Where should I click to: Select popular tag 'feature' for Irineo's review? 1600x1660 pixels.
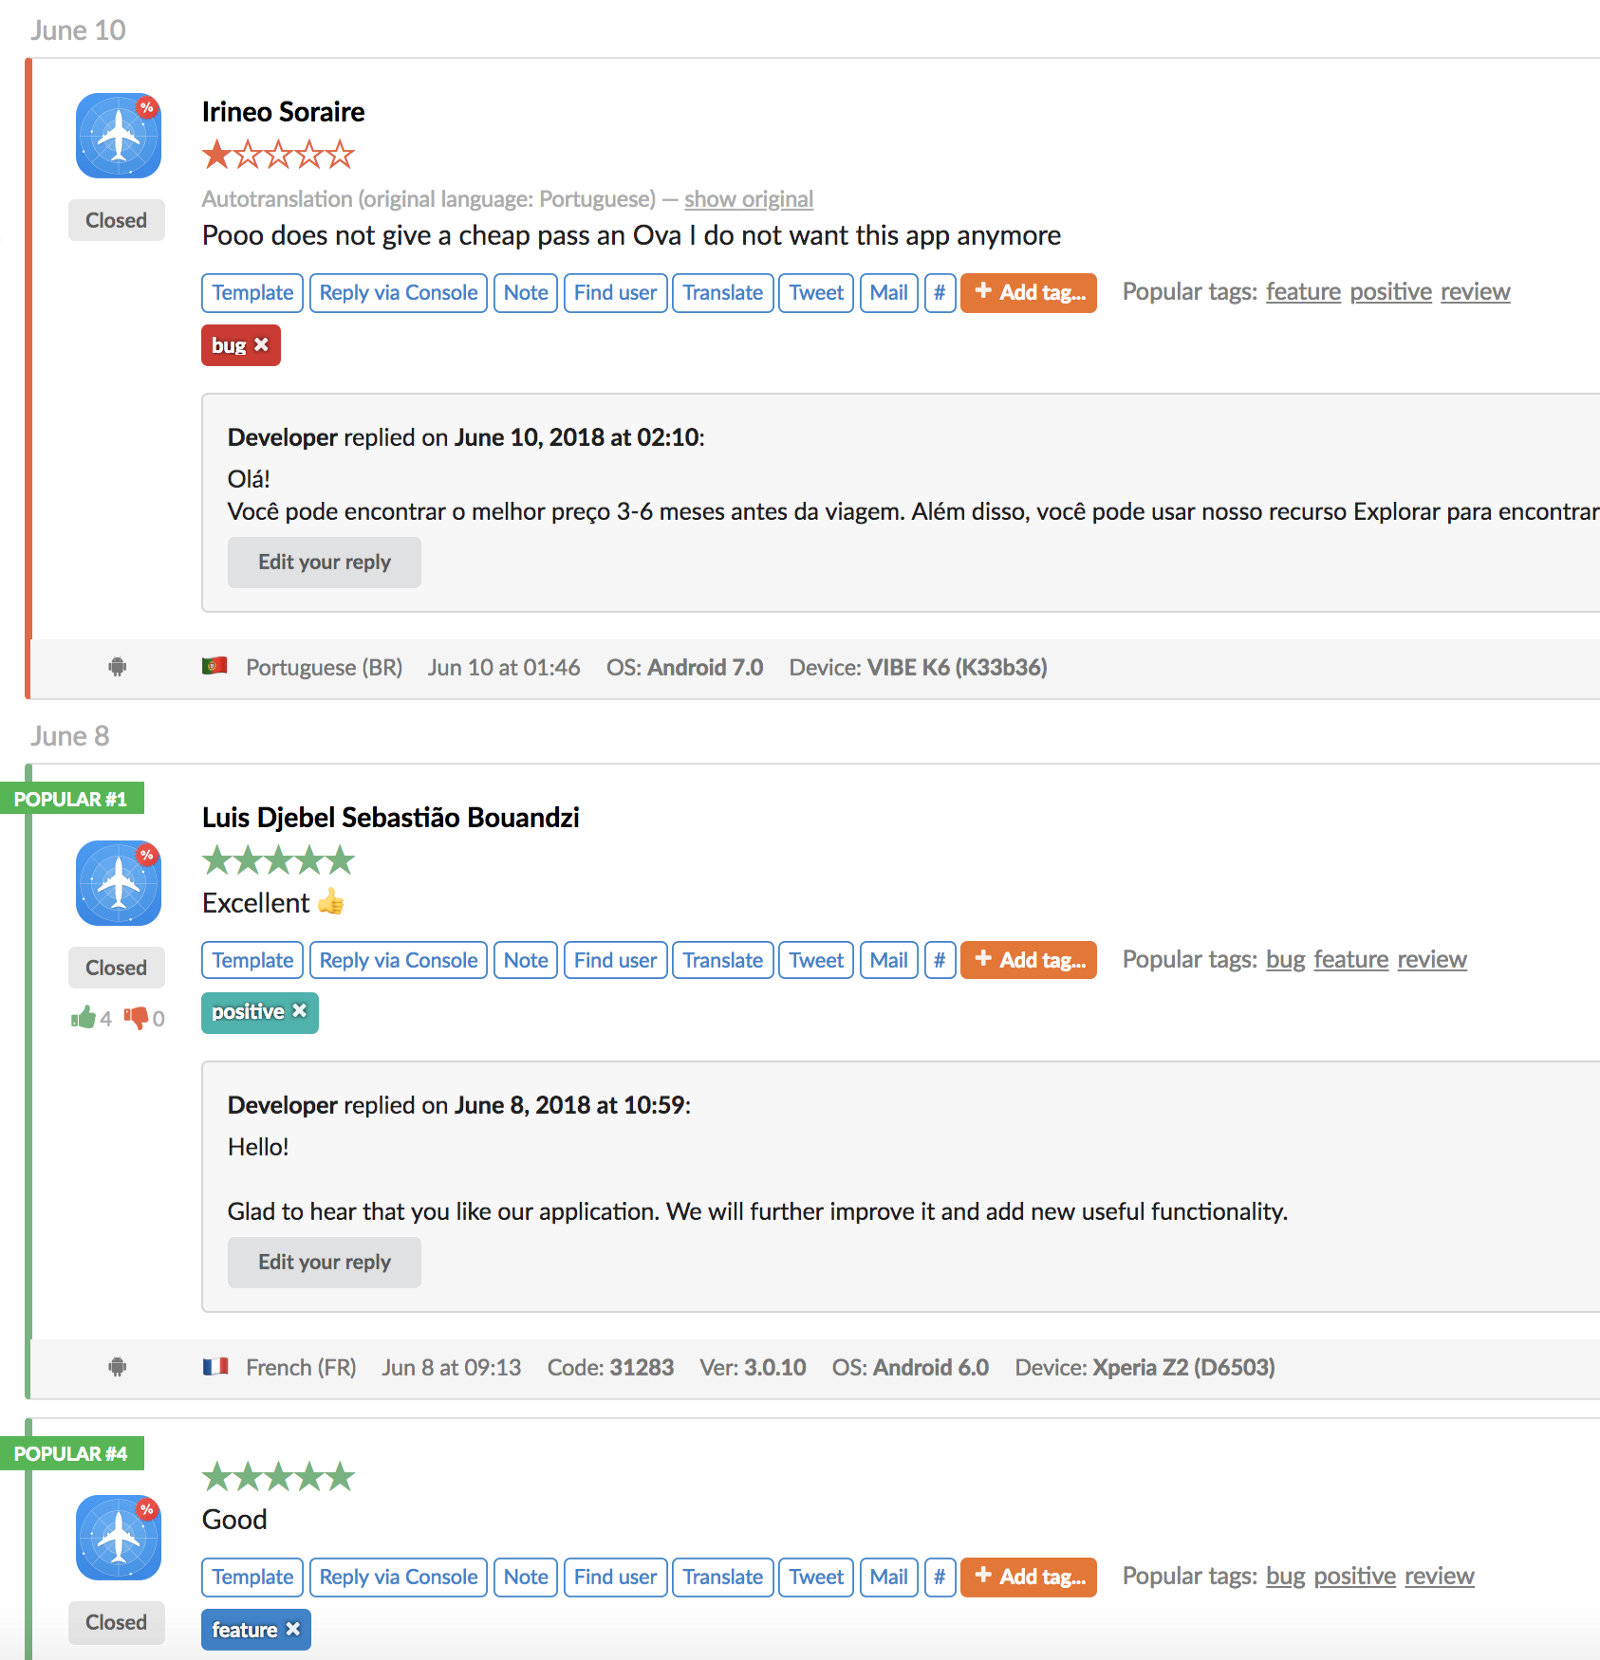[x=1302, y=292]
